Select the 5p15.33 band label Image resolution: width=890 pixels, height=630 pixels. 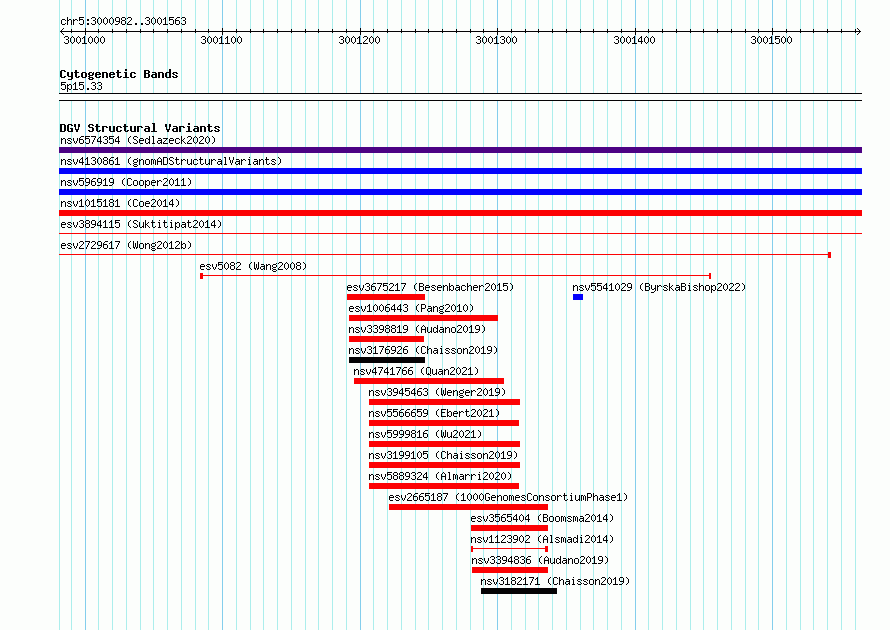(x=81, y=86)
